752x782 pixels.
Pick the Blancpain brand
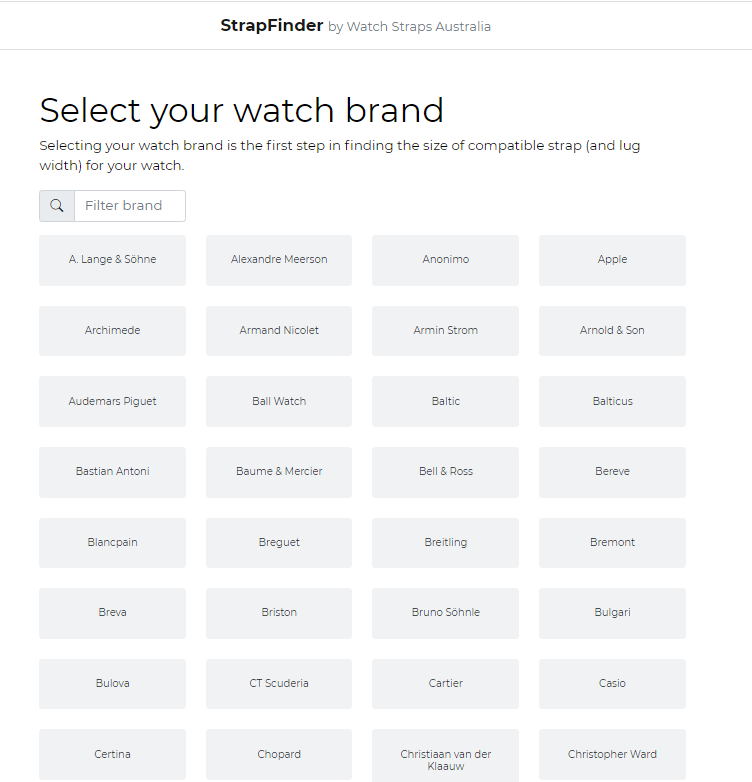point(112,542)
